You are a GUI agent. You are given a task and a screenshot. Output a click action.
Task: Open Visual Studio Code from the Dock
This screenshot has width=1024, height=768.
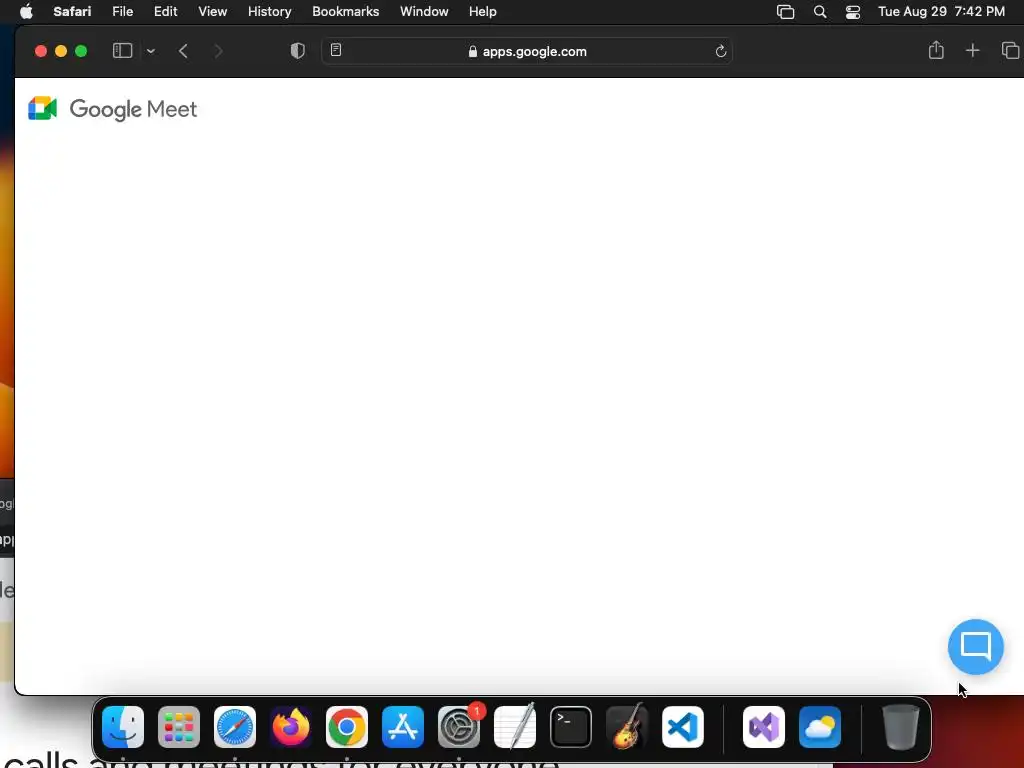coord(683,727)
